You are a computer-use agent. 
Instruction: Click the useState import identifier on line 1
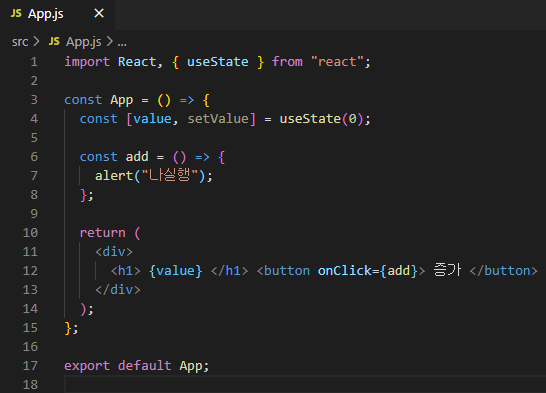point(218,62)
